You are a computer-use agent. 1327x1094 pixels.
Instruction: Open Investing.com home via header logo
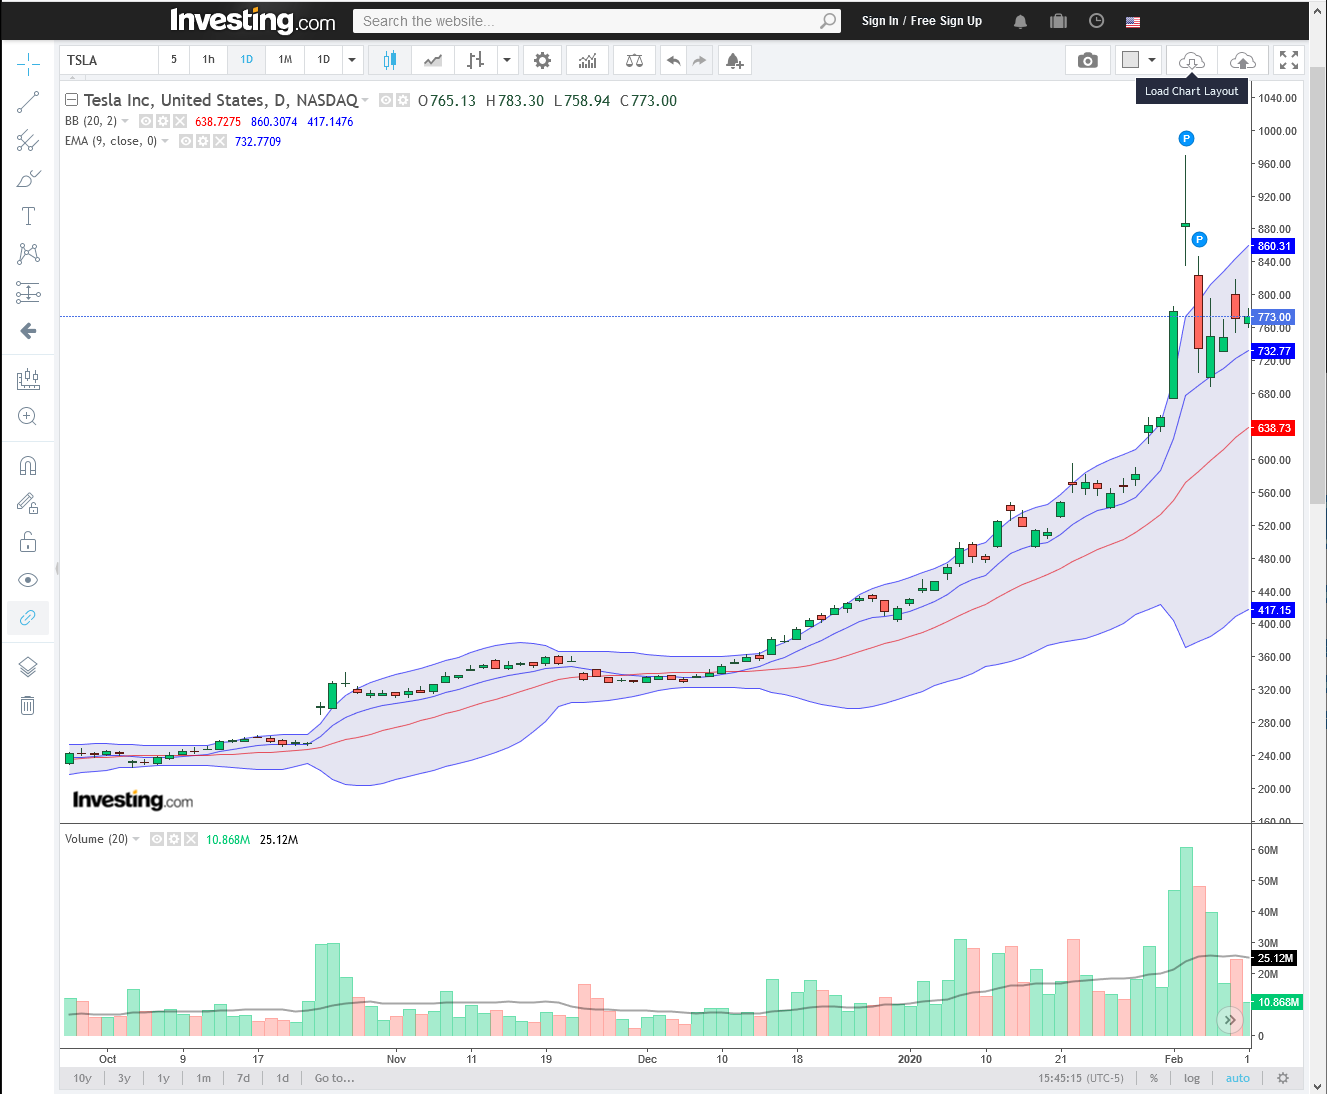pyautogui.click(x=253, y=21)
